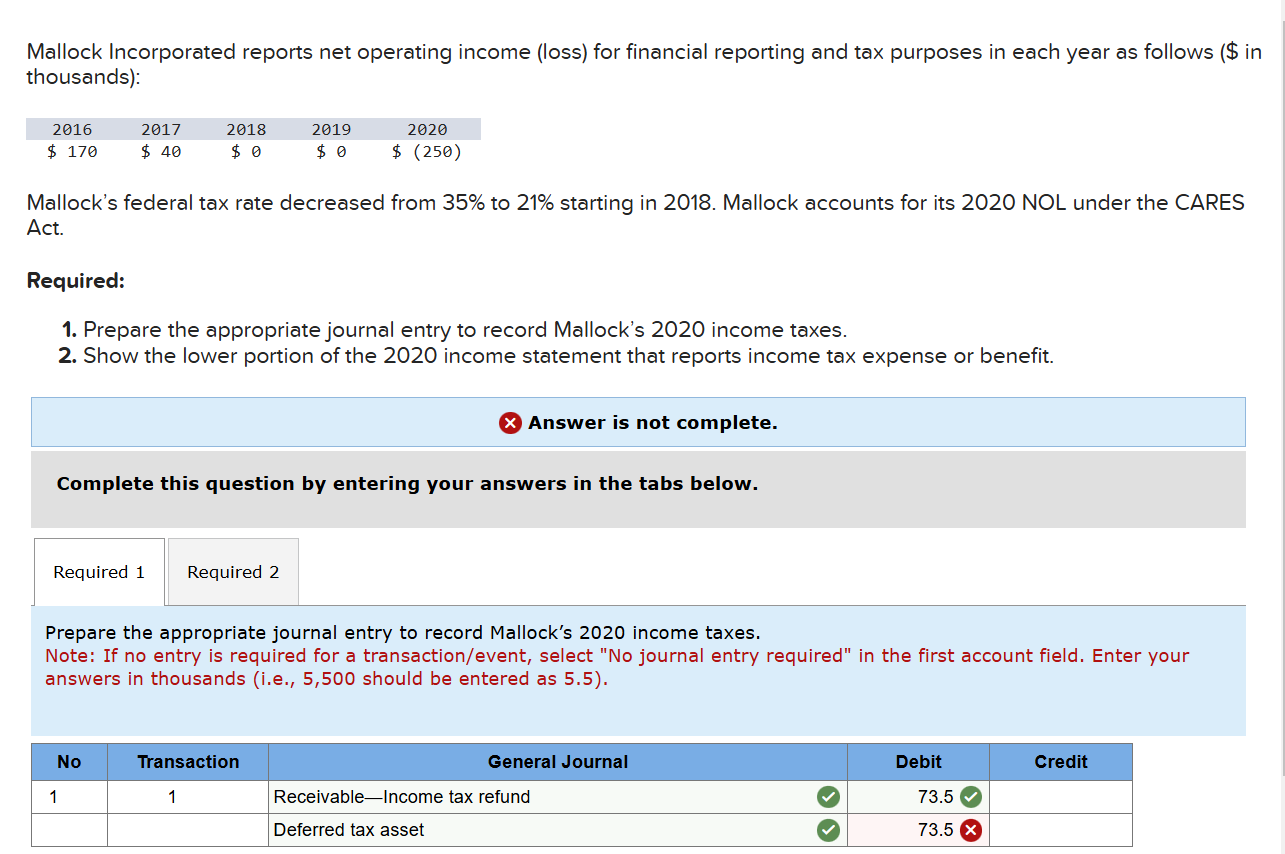Click the Credit column header
1285x854 pixels.
pyautogui.click(x=1060, y=761)
